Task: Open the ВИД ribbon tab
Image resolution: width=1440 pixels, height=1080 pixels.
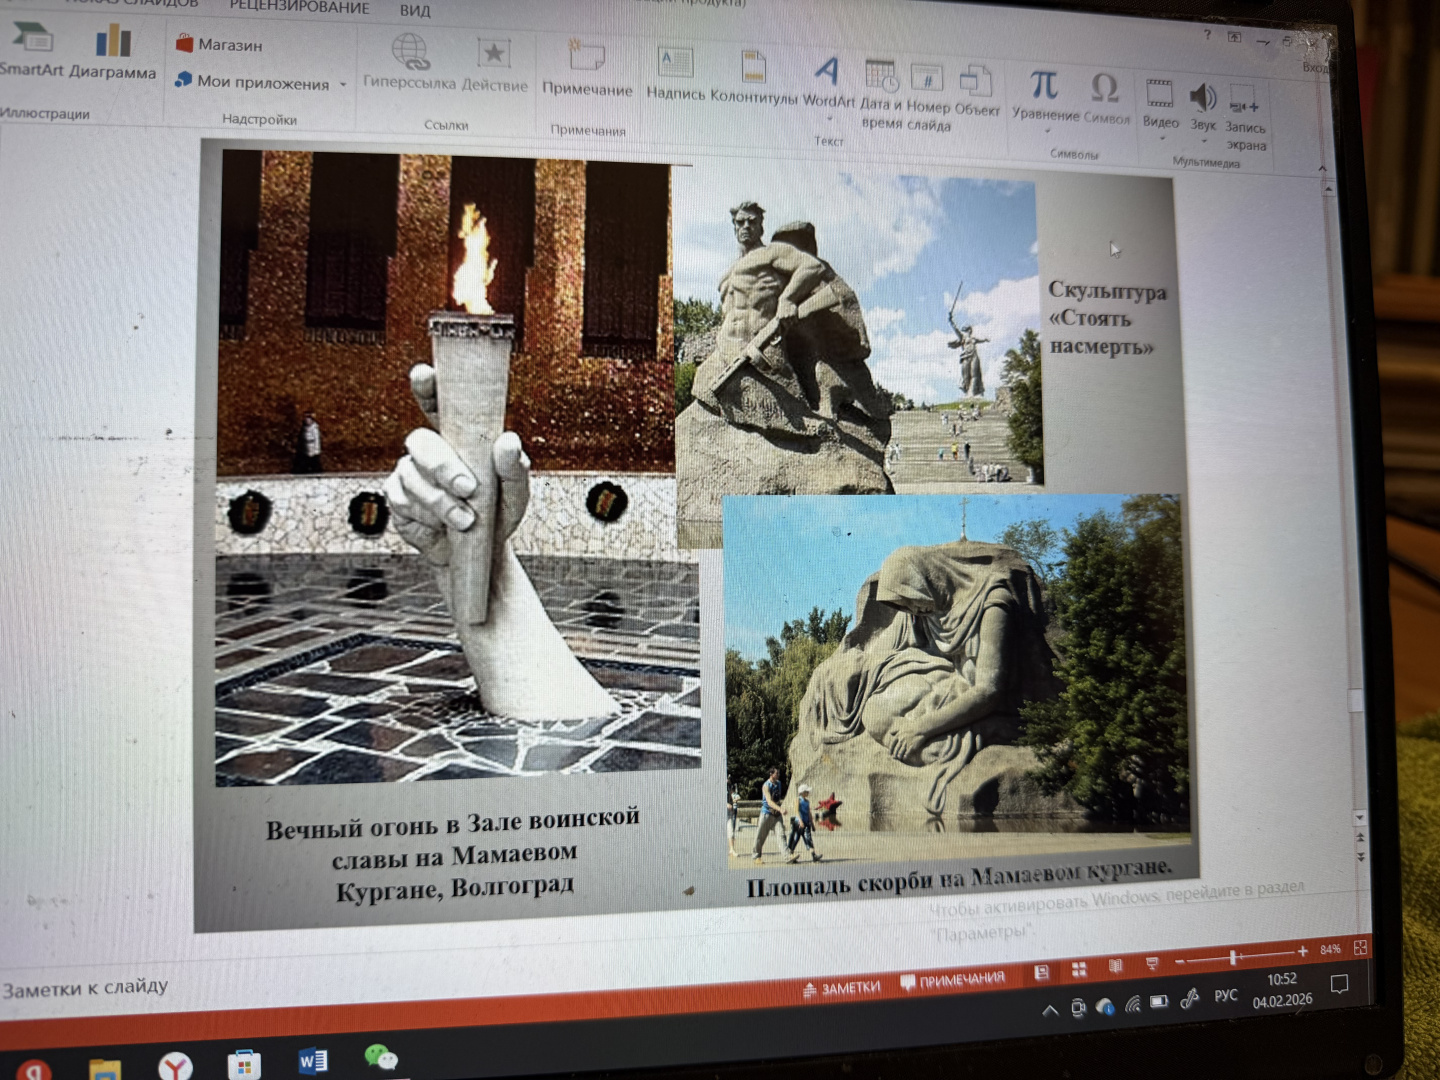Action: (x=415, y=11)
